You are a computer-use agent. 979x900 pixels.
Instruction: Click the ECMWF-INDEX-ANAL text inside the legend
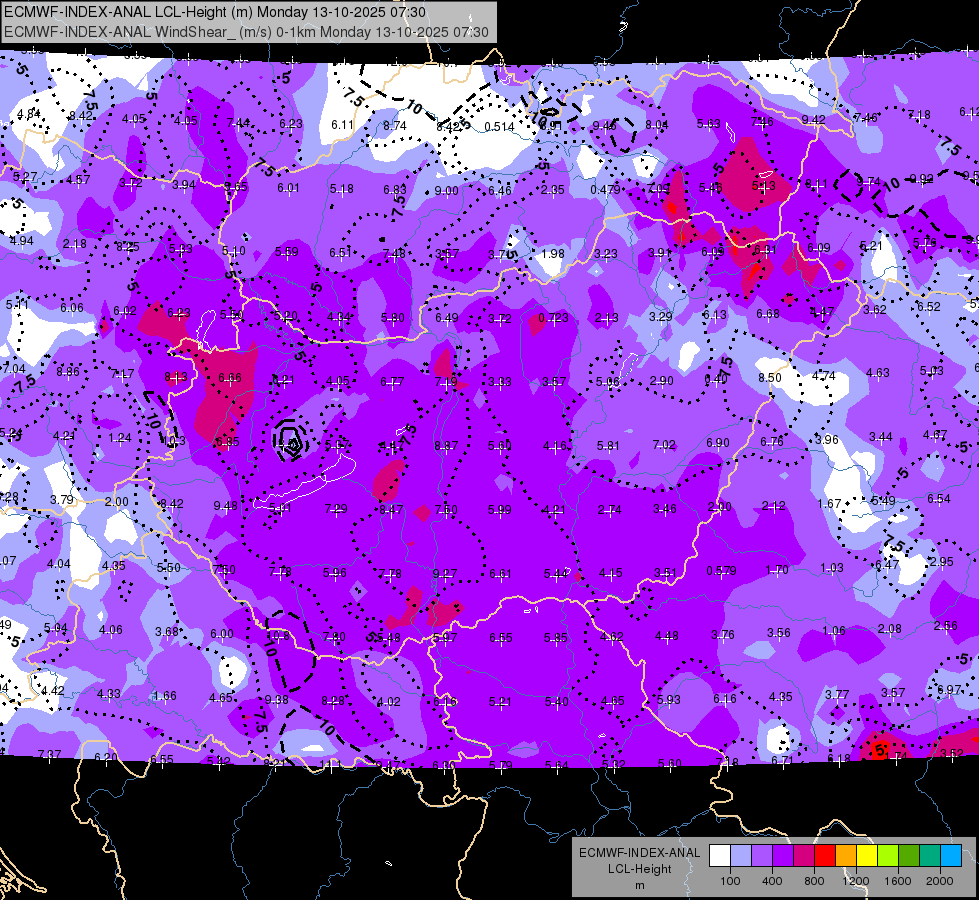point(639,853)
